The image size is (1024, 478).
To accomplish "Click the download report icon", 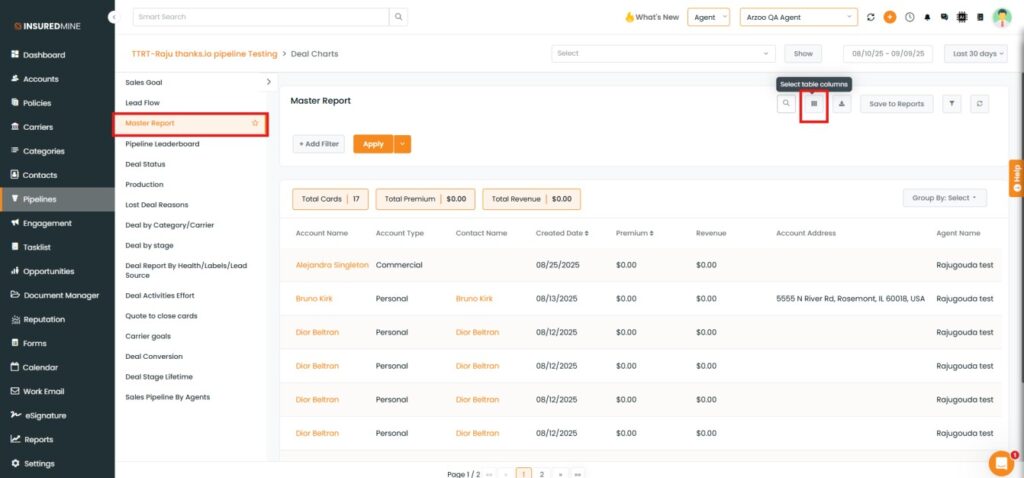I will click(x=842, y=103).
